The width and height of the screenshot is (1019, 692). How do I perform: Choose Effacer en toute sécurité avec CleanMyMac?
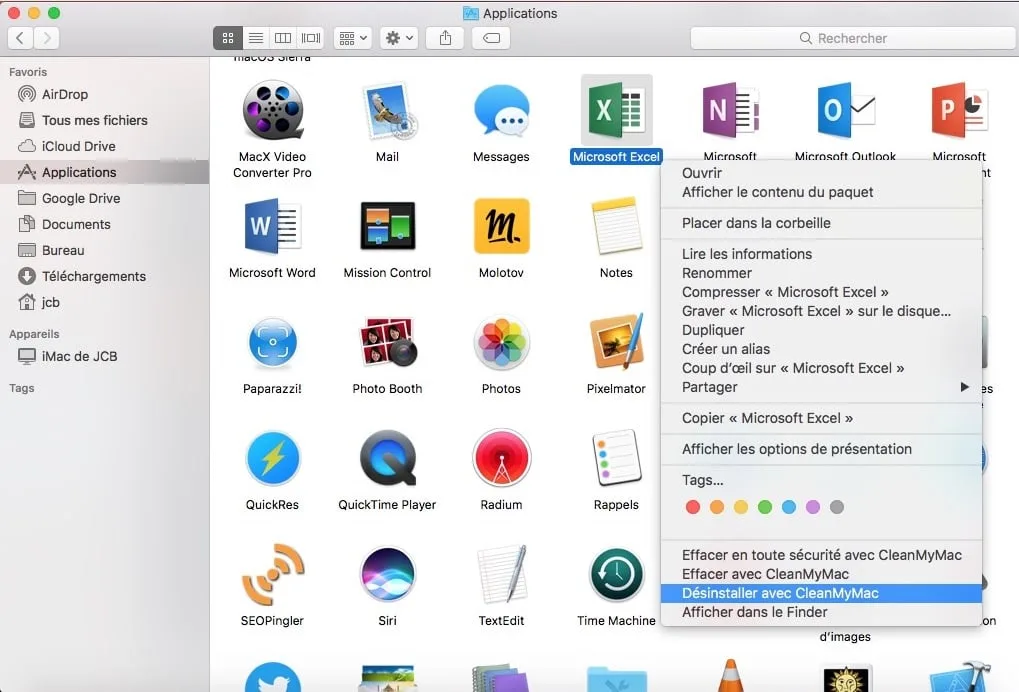(821, 556)
